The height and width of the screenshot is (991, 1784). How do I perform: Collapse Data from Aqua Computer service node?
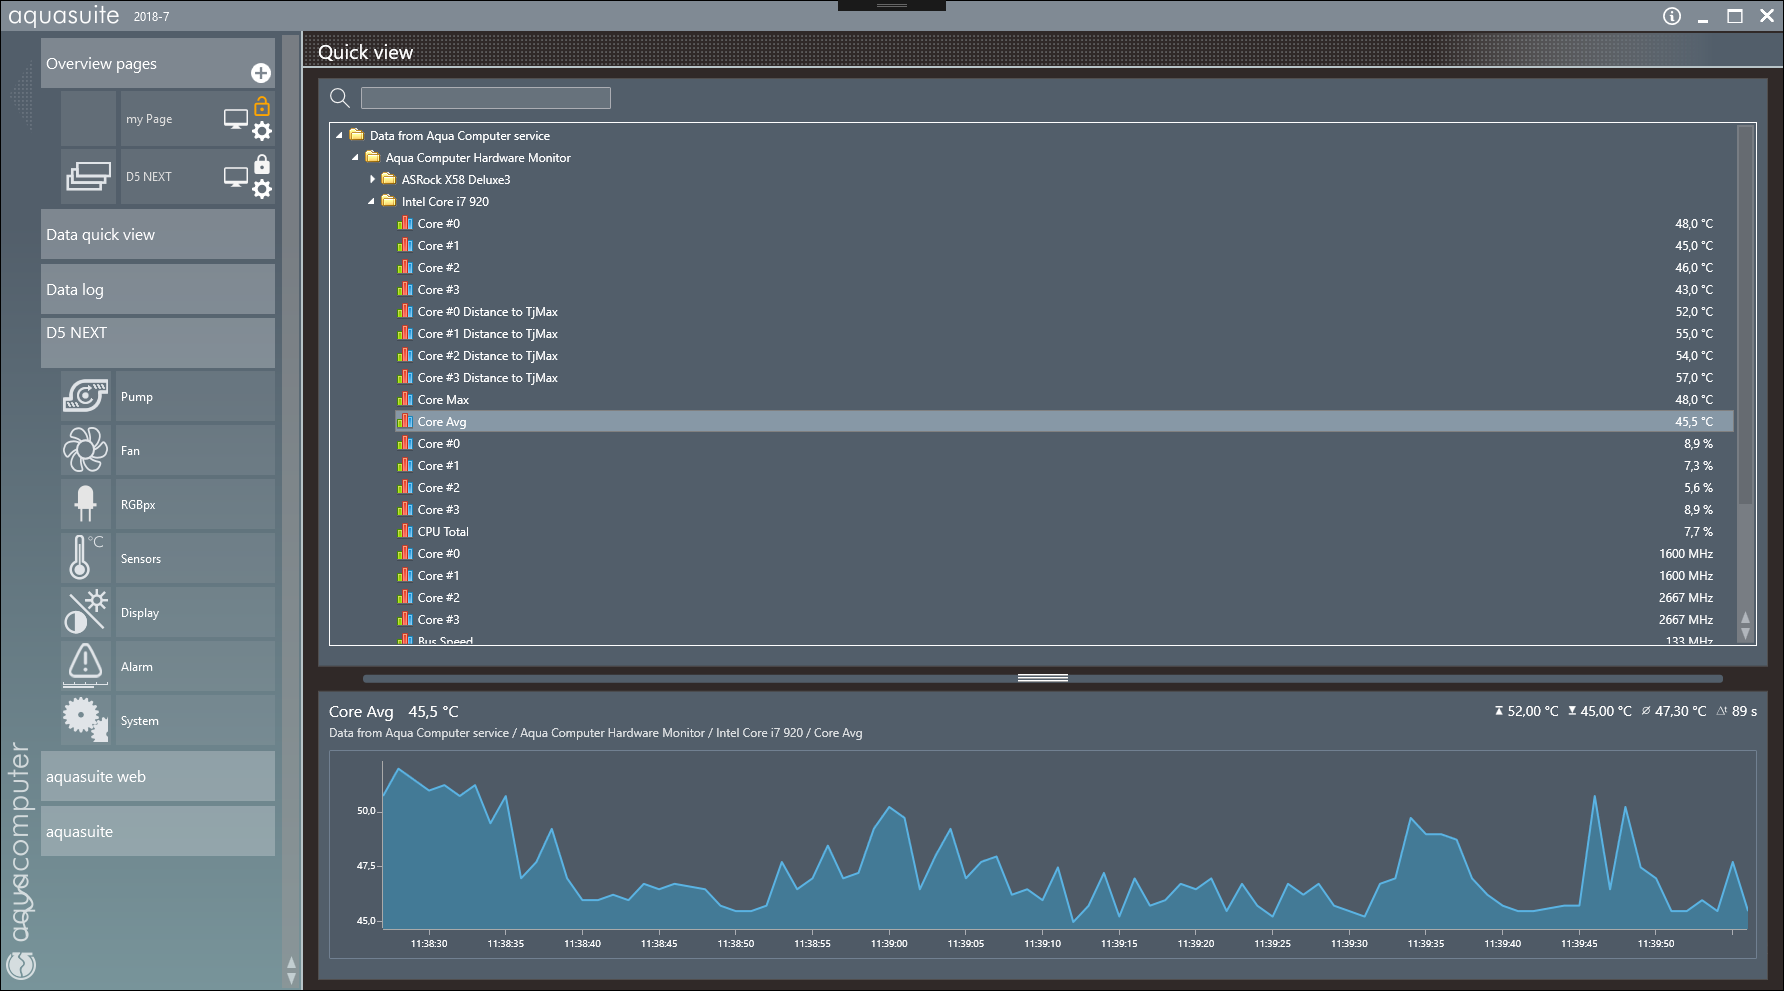pyautogui.click(x=340, y=135)
